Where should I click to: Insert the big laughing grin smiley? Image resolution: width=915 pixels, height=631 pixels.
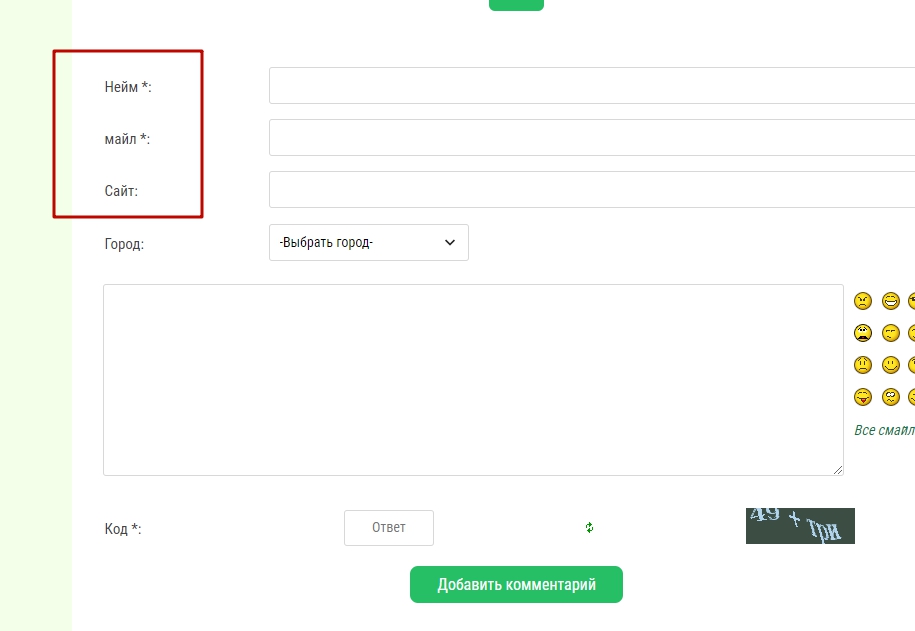pos(891,301)
